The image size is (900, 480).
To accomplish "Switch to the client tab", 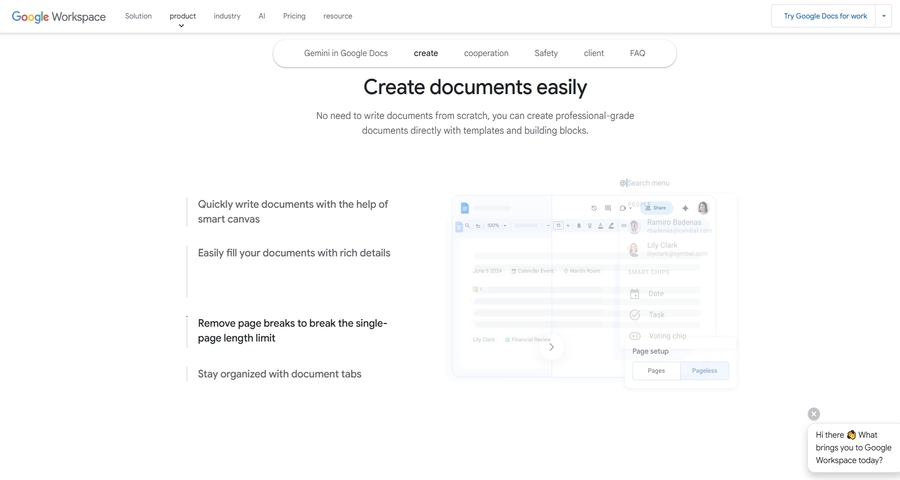I will point(593,53).
